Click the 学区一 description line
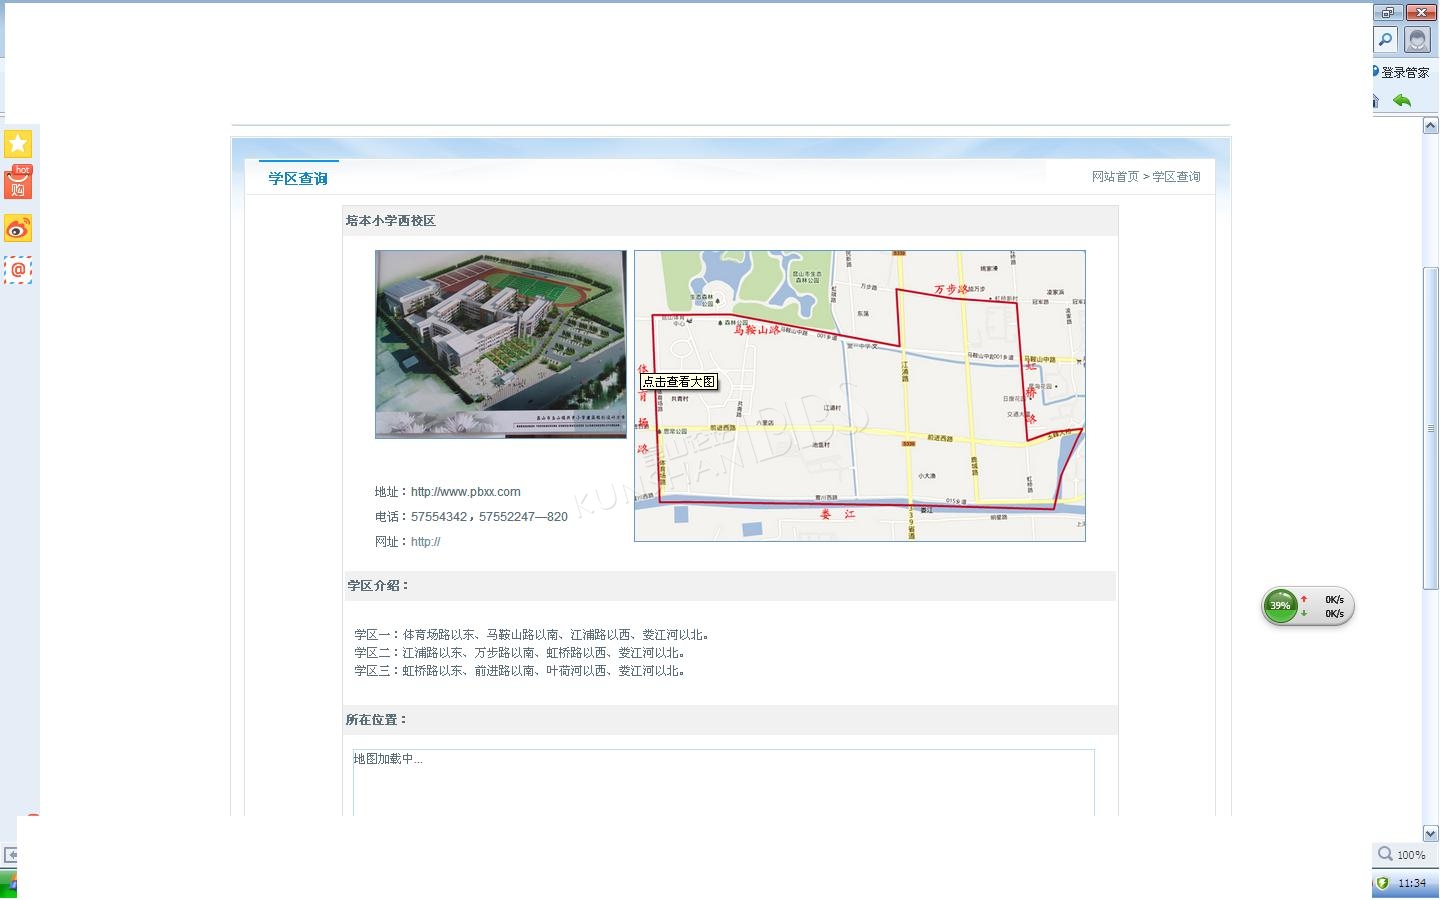1440x900 pixels. 534,635
